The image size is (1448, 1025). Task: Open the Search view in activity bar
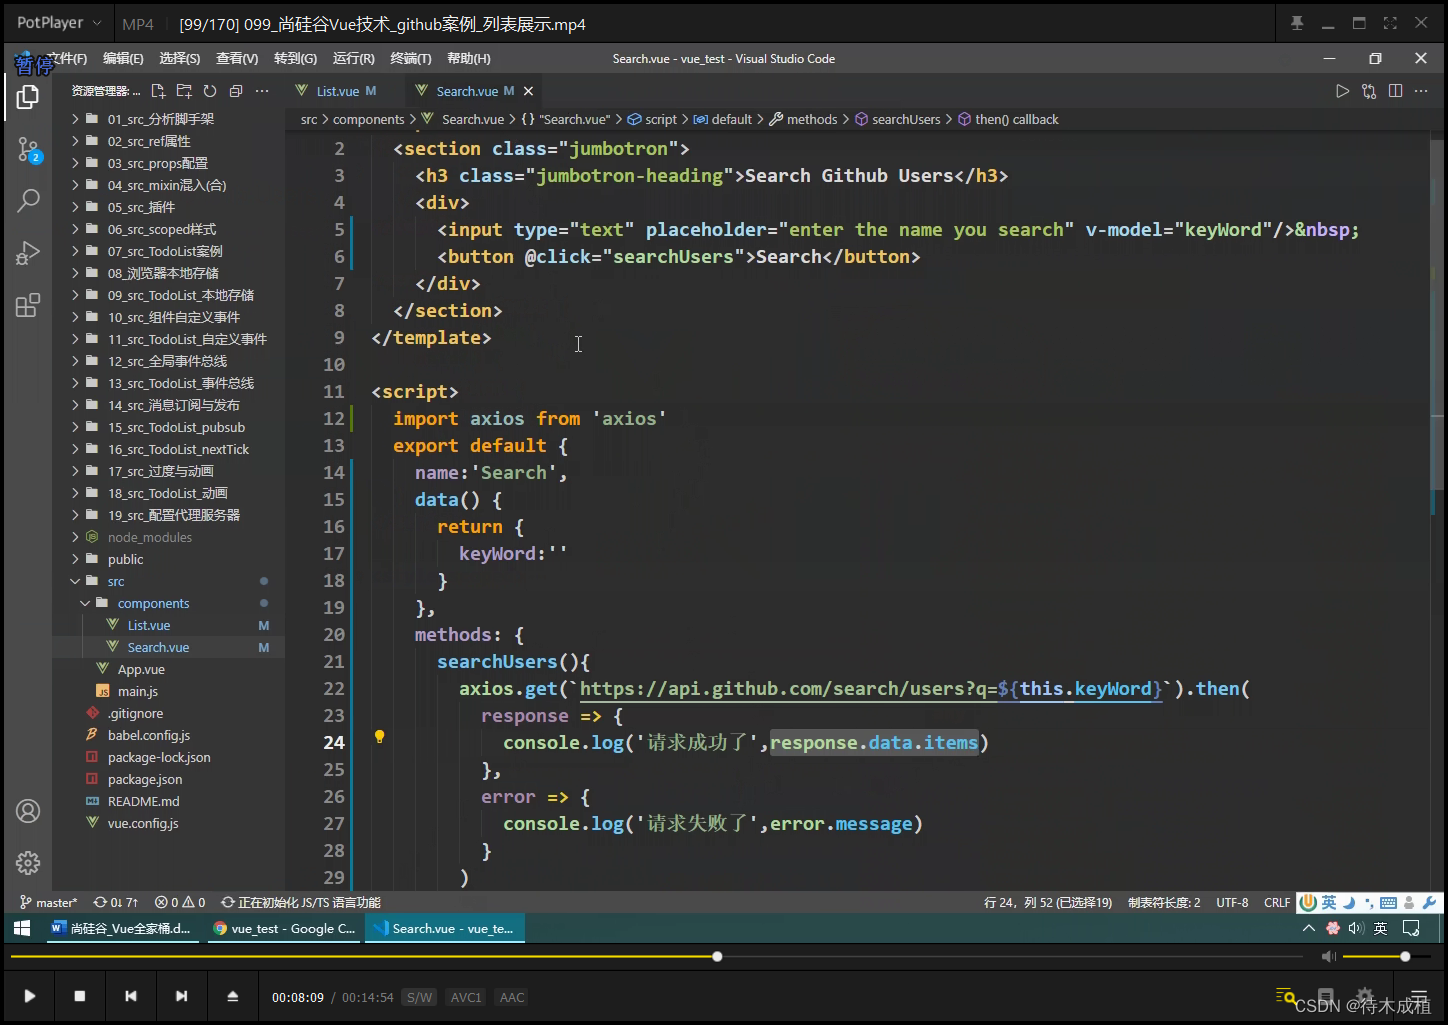(x=28, y=201)
